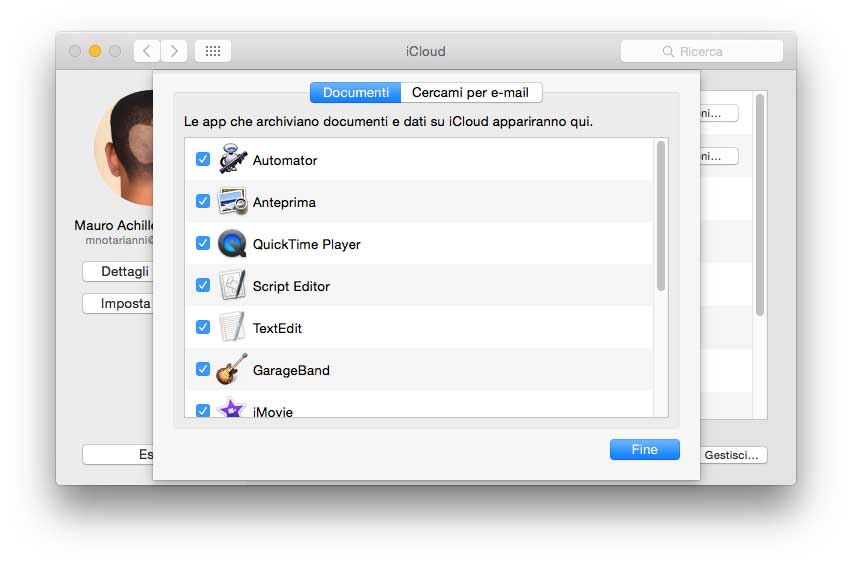Viewport: 852px width, 565px height.
Task: Toggle the iMovie checkbox
Action: pyautogui.click(x=203, y=410)
